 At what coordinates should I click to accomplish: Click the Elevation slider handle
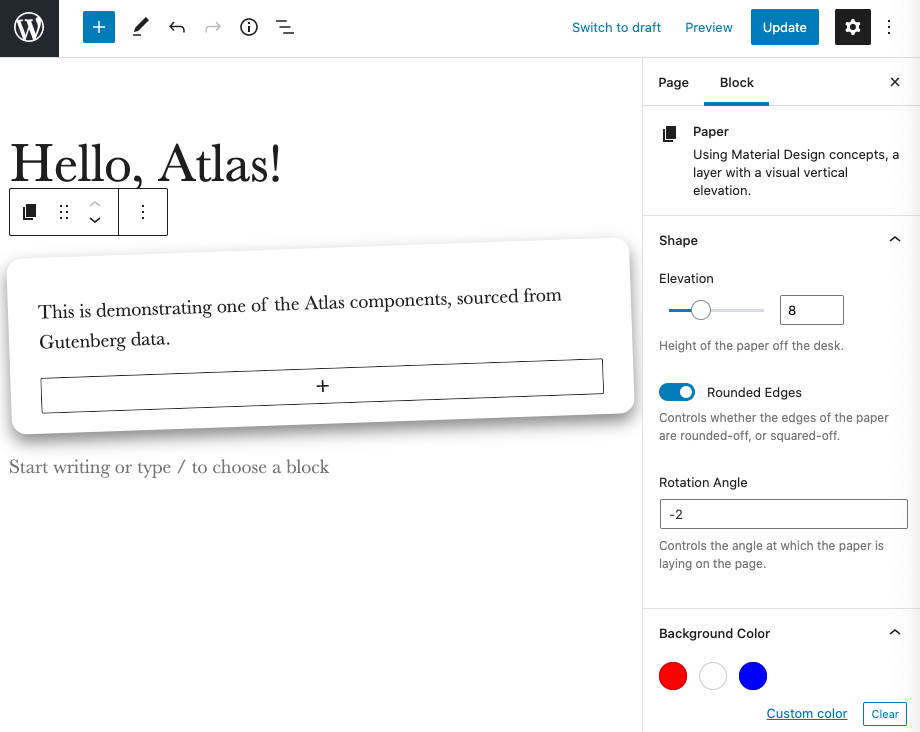pyautogui.click(x=701, y=311)
